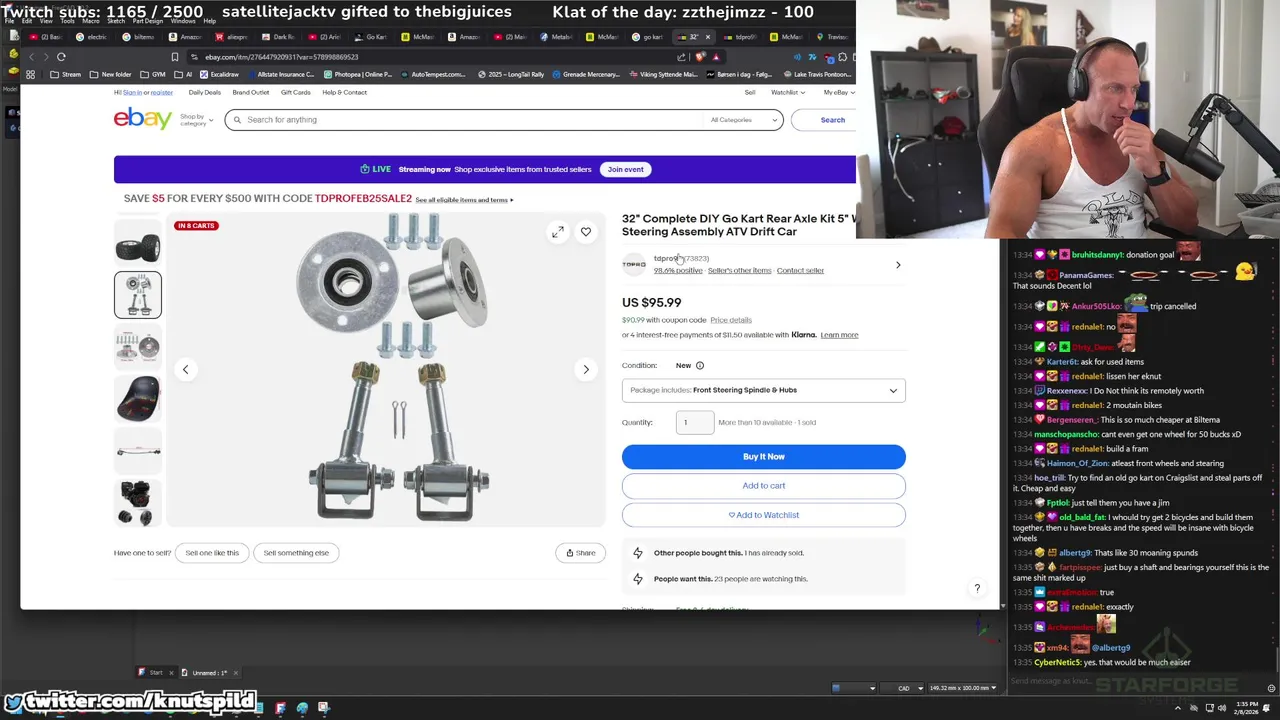Open the Stream bookmarks folder
1280x720 pixels.
[x=65, y=74]
